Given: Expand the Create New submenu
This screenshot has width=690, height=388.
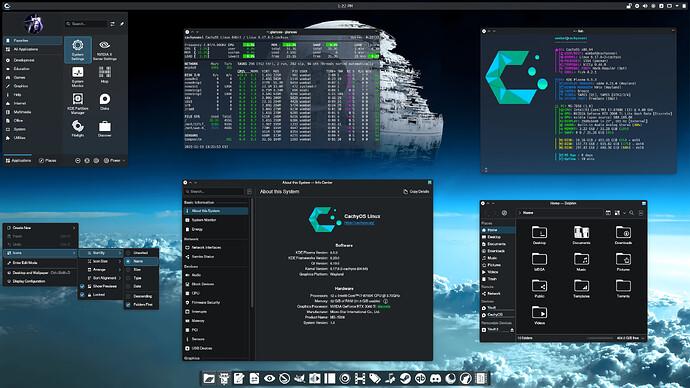Looking at the screenshot, I should [40, 228].
